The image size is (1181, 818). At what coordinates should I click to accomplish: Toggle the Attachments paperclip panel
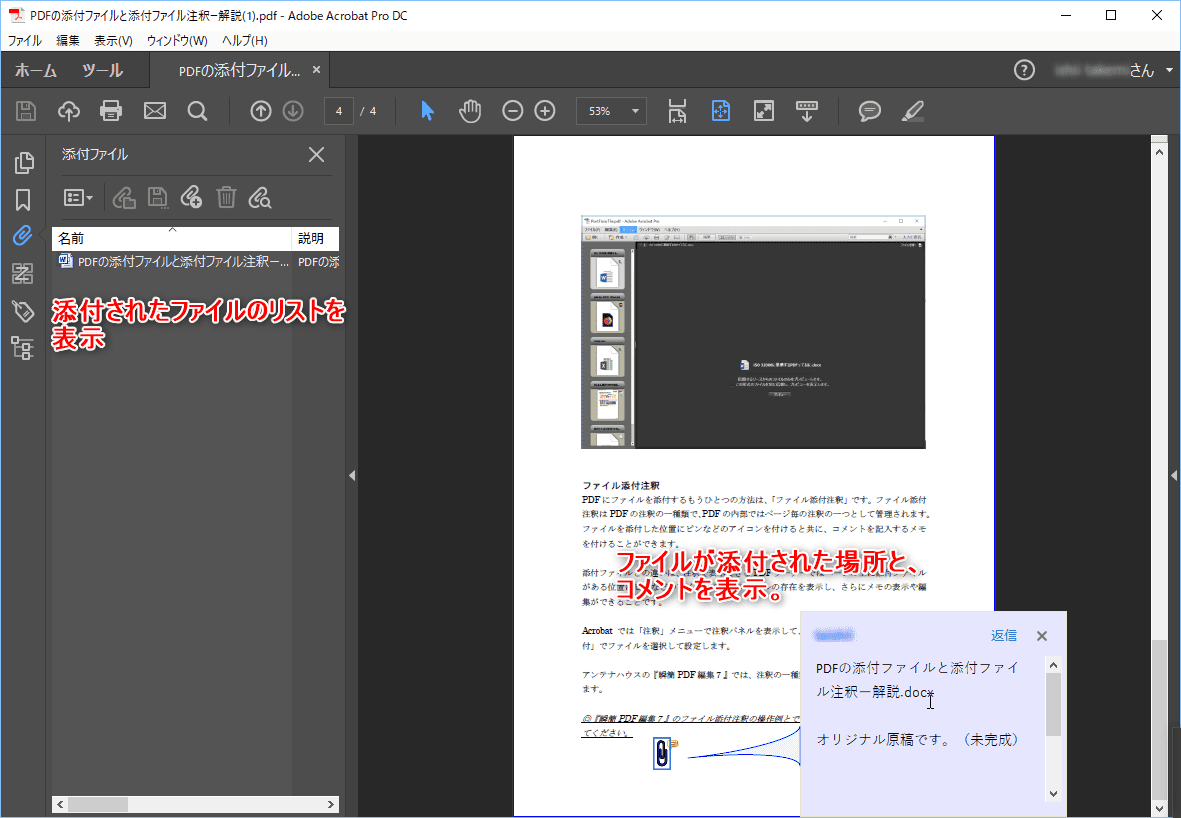click(22, 236)
